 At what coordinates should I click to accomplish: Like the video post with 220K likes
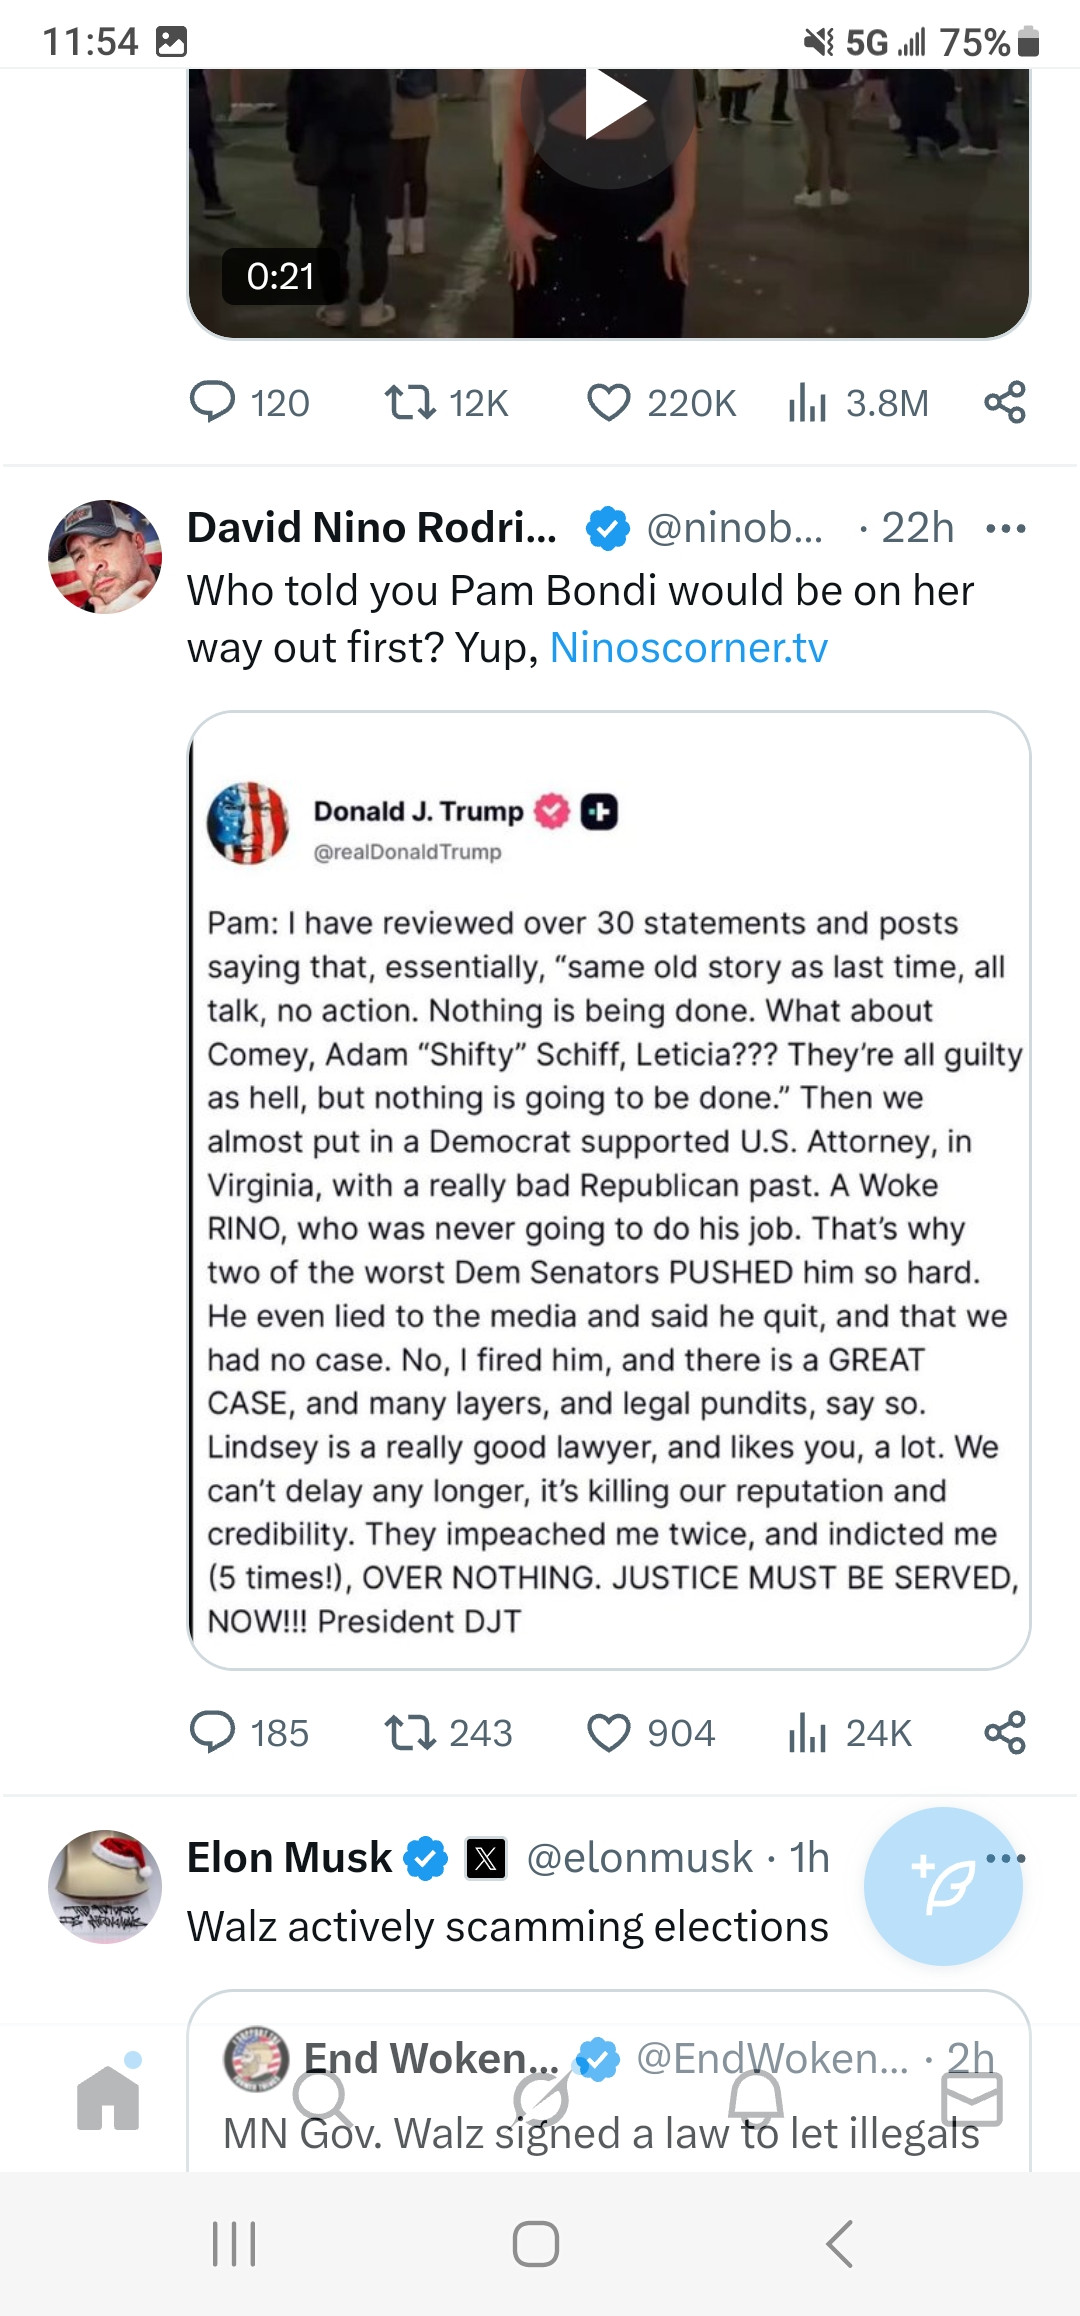pos(609,403)
